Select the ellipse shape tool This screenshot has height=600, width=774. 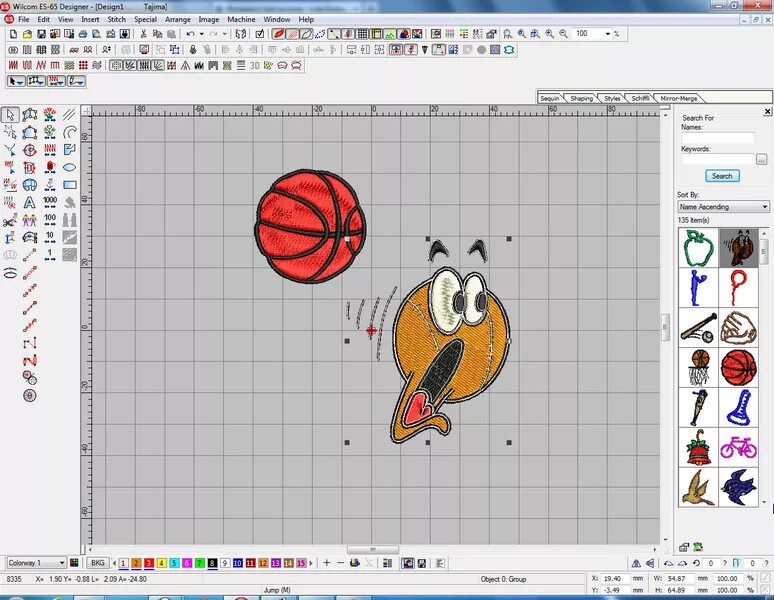(x=70, y=167)
